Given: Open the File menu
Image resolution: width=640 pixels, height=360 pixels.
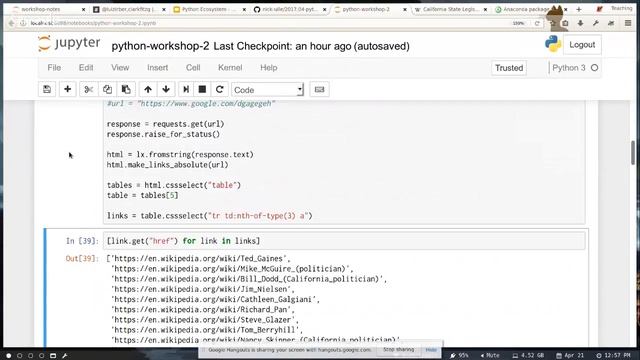Looking at the screenshot, I should coord(54,68).
